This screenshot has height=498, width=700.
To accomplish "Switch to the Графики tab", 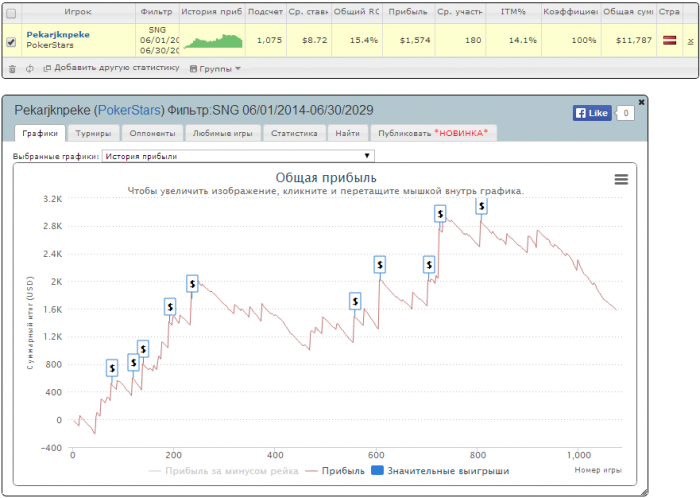I will click(40, 133).
